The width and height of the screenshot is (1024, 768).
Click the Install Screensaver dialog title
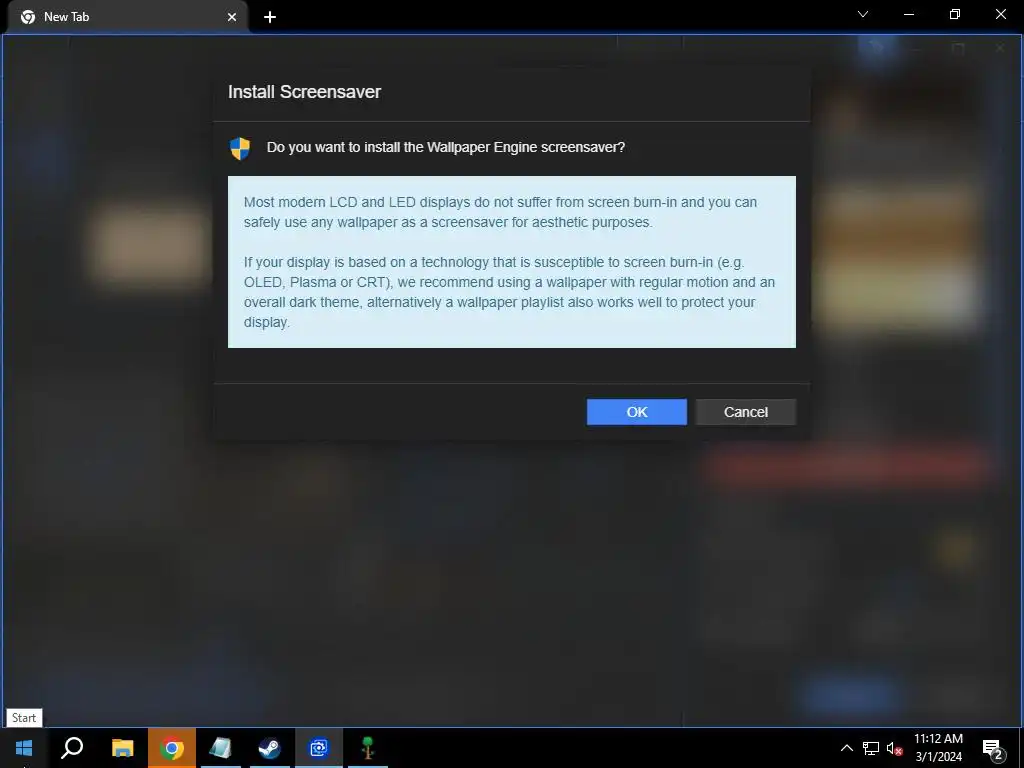[304, 92]
